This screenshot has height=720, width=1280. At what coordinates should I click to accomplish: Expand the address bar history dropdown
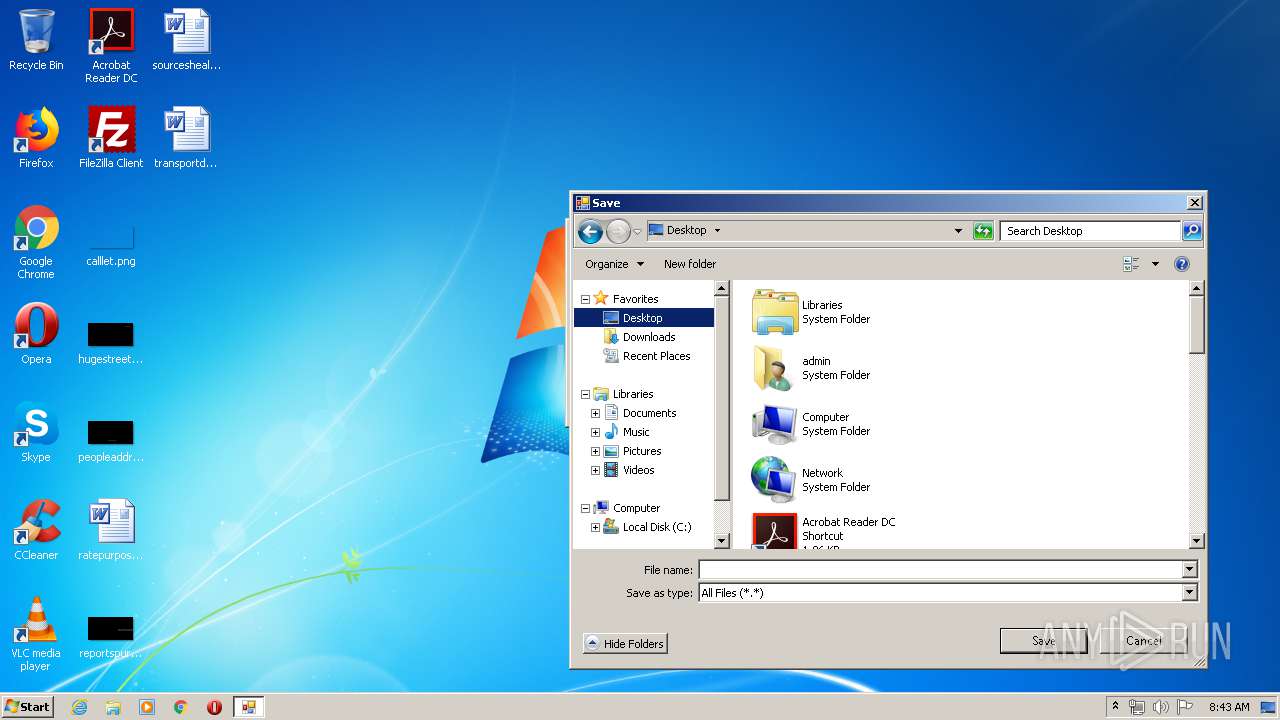(x=958, y=231)
